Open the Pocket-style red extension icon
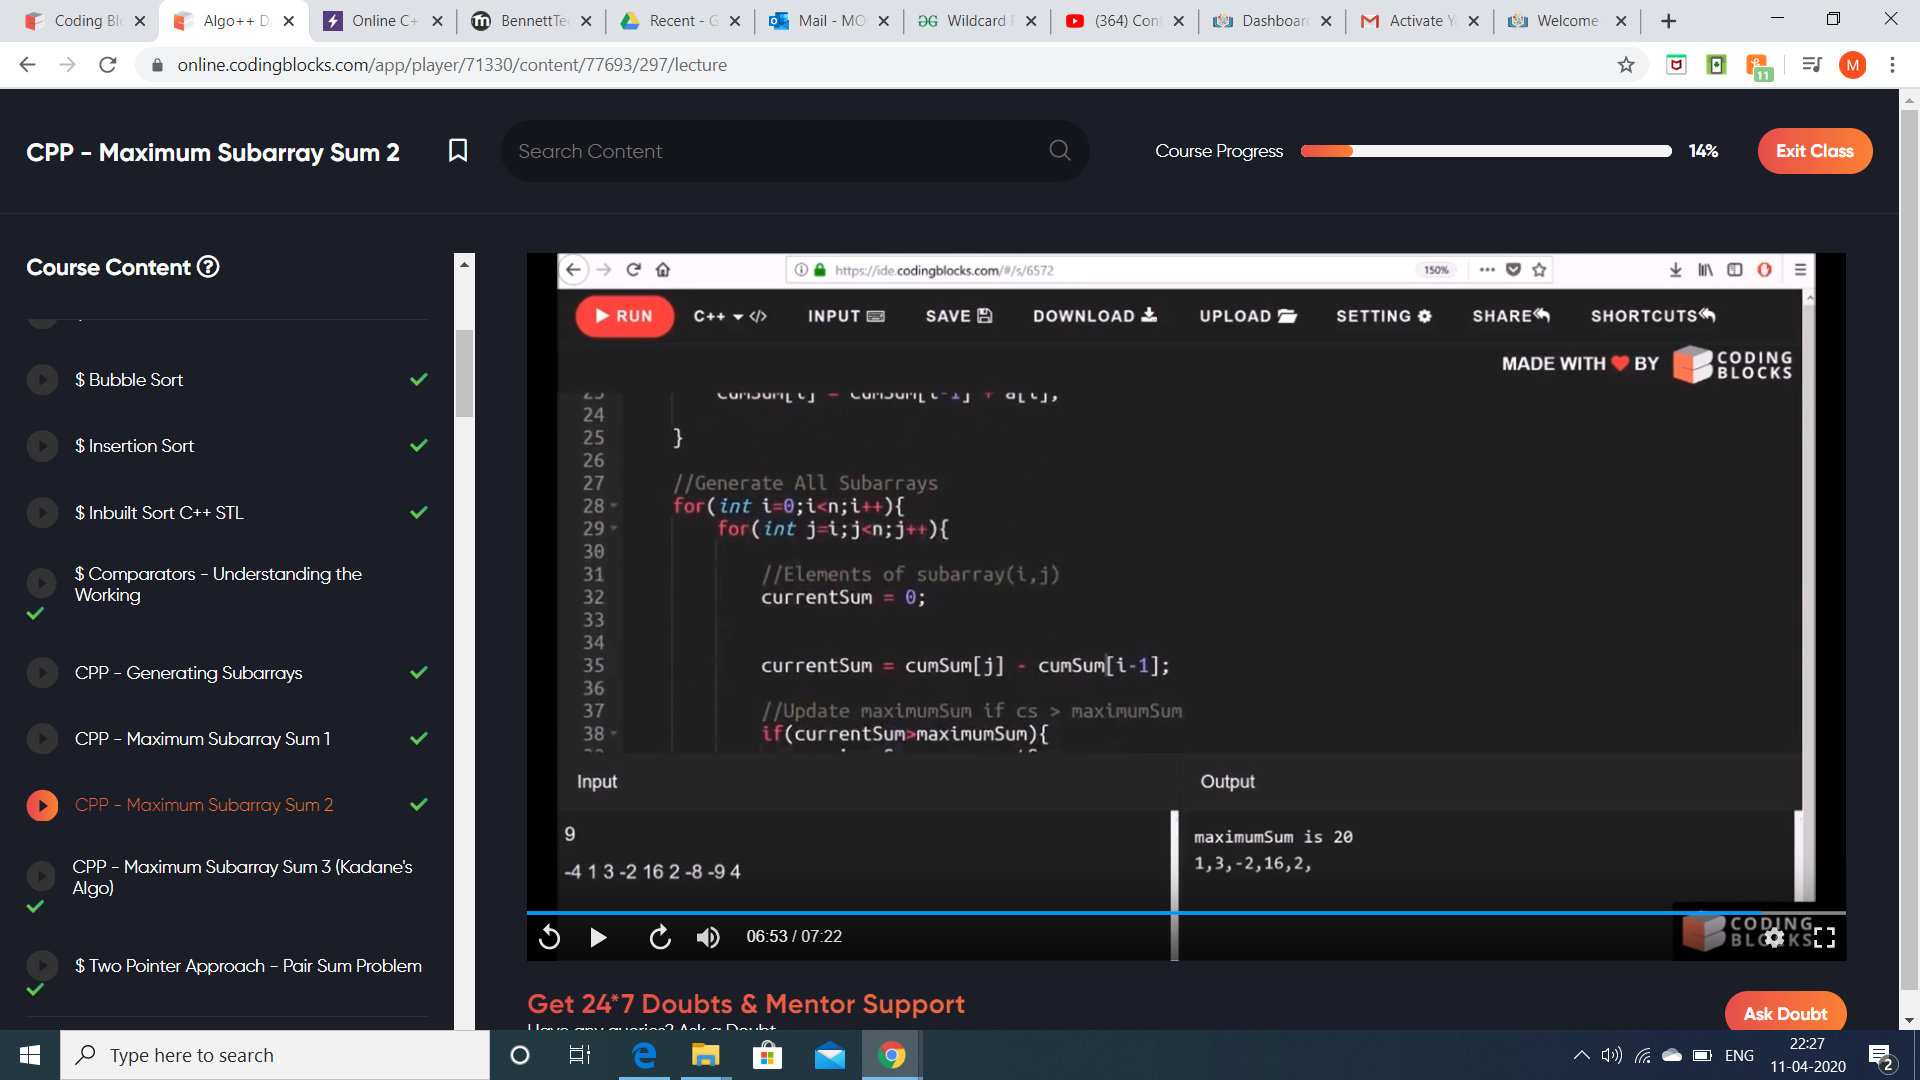This screenshot has width=1920, height=1080. pyautogui.click(x=1676, y=65)
